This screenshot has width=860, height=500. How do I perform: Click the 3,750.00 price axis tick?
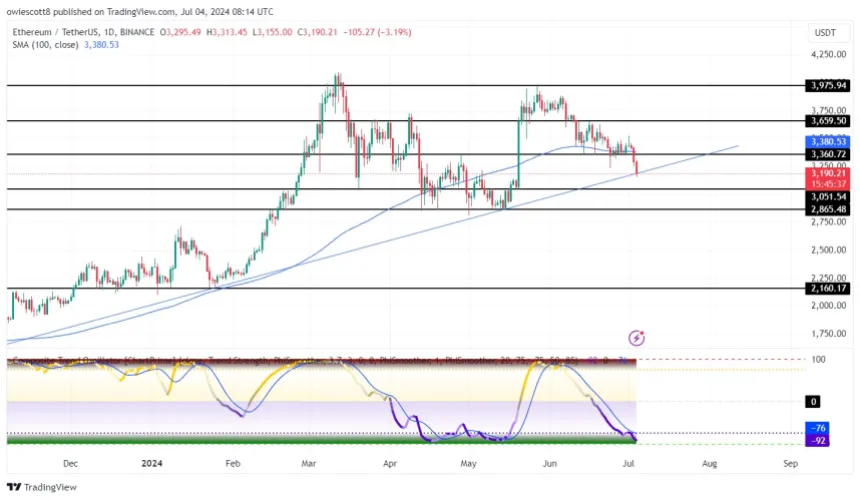pyautogui.click(x=829, y=110)
